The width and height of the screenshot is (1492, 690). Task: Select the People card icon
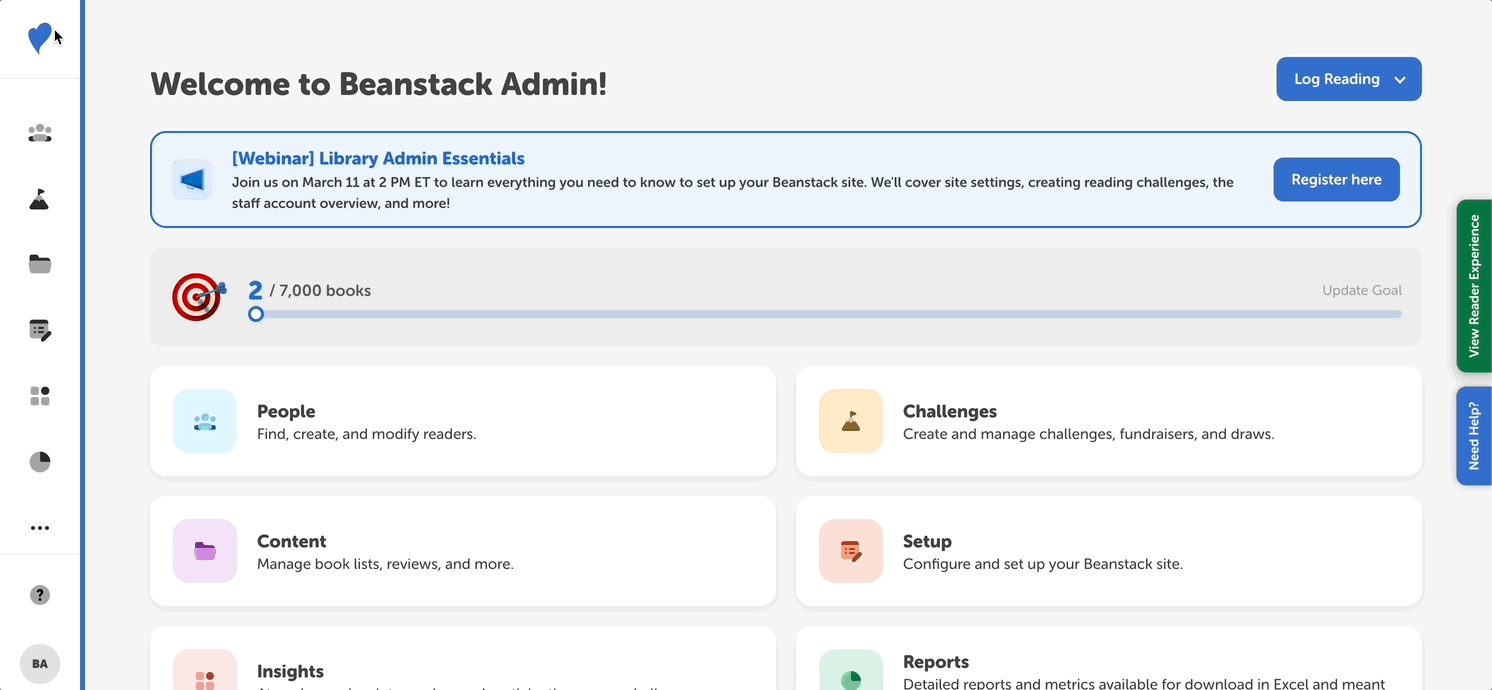pyautogui.click(x=205, y=421)
